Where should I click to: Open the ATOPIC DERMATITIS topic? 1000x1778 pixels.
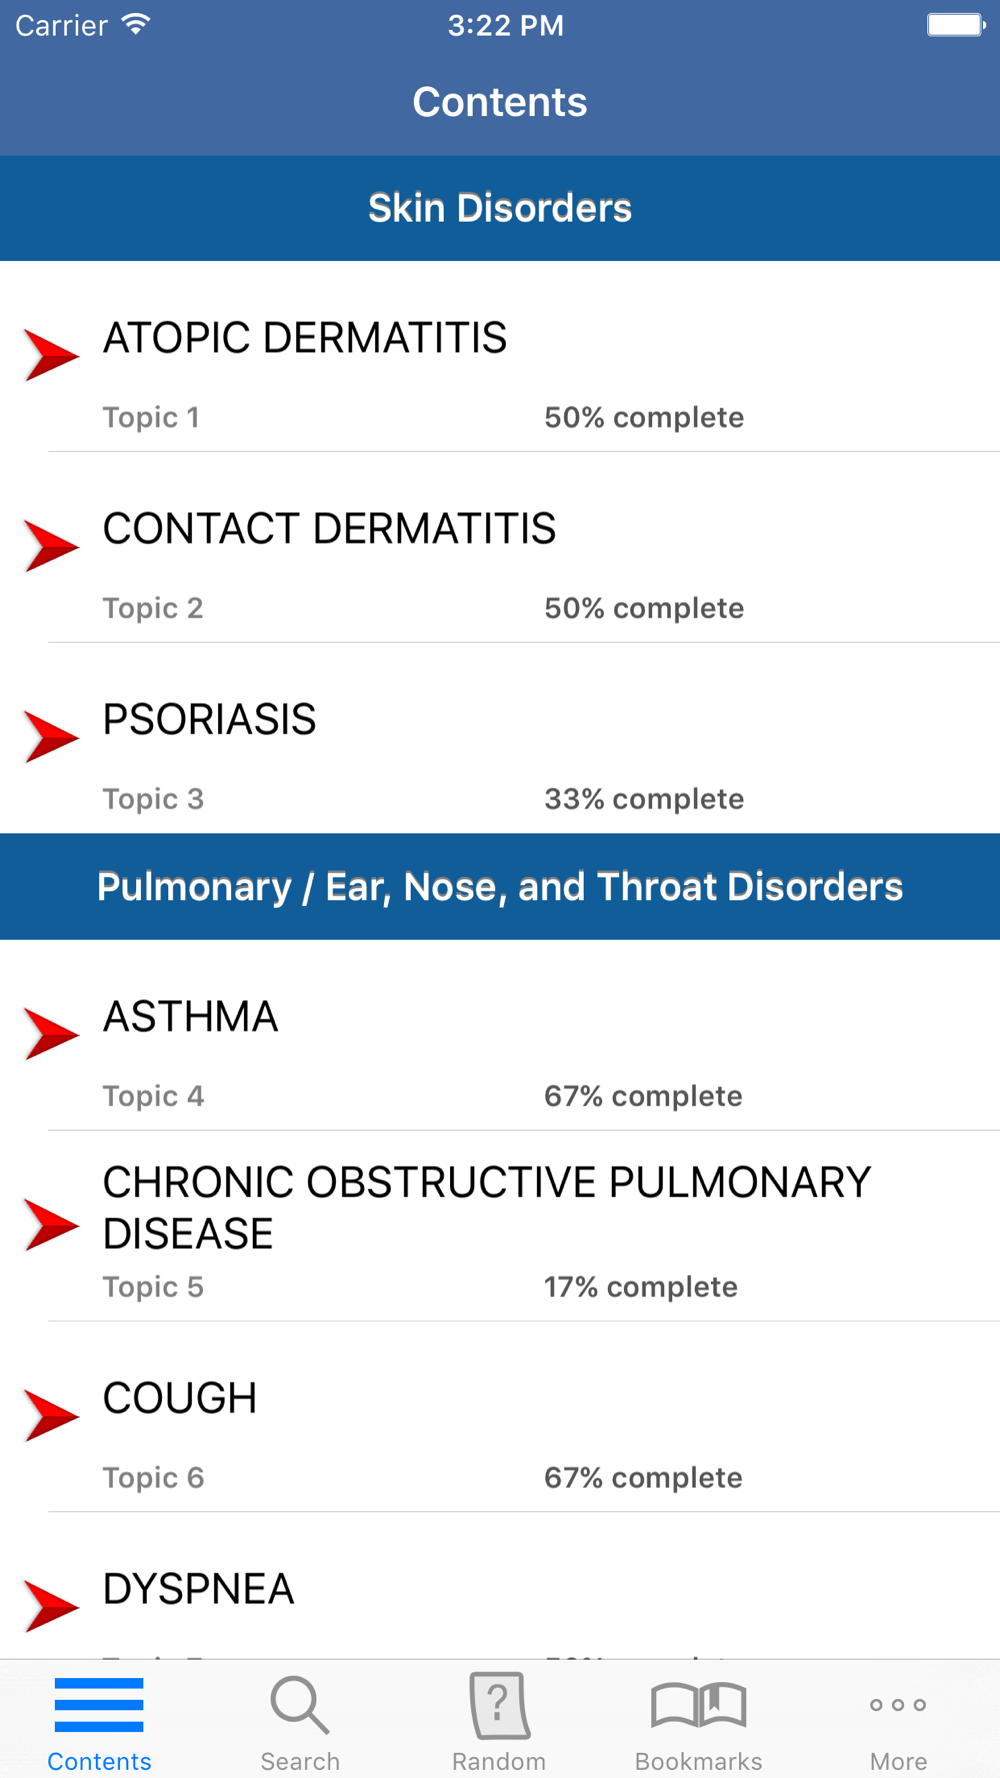(305, 338)
